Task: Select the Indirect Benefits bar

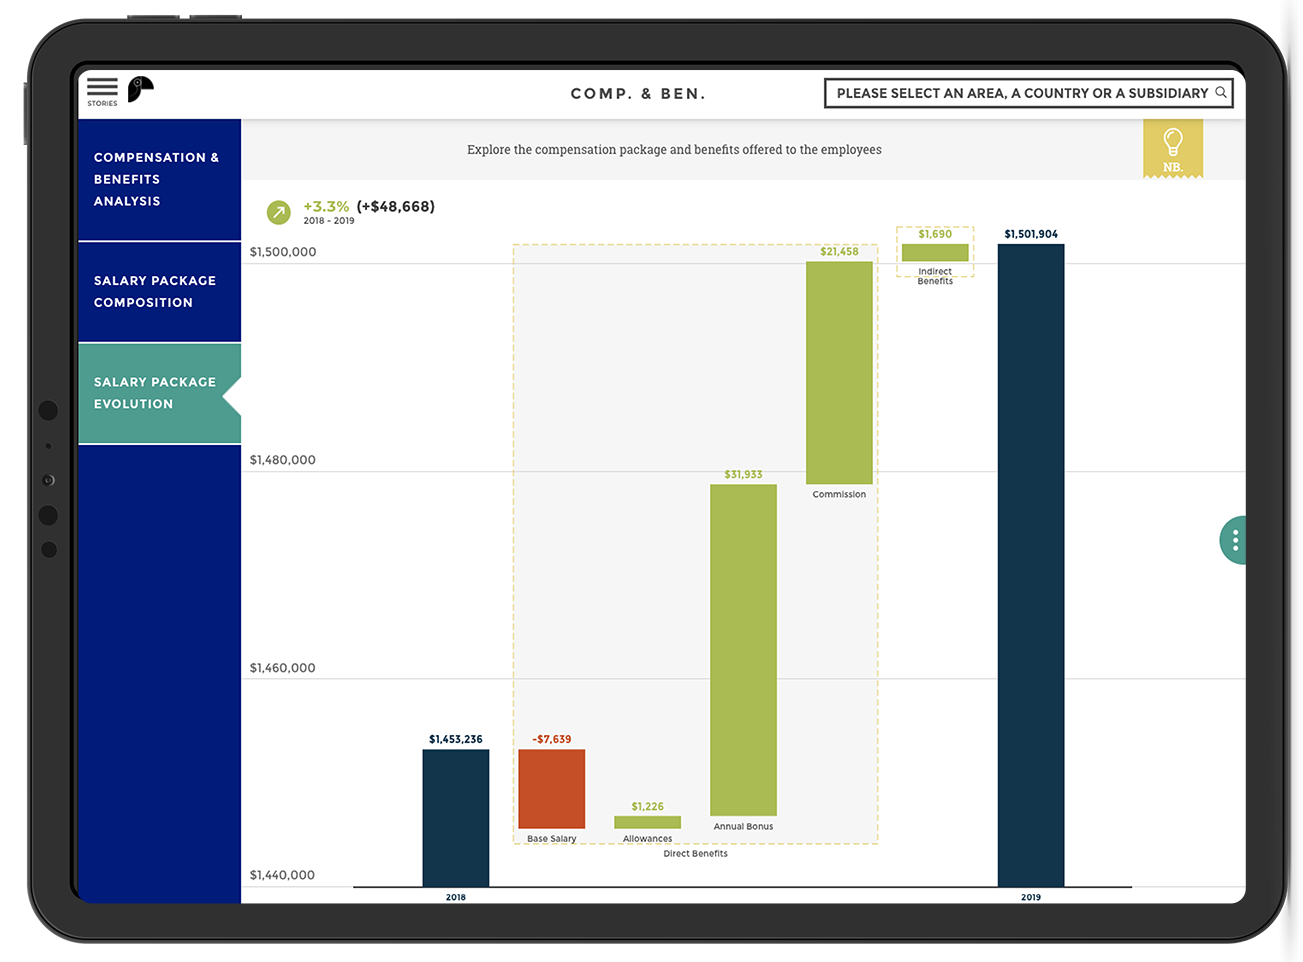Action: [935, 253]
